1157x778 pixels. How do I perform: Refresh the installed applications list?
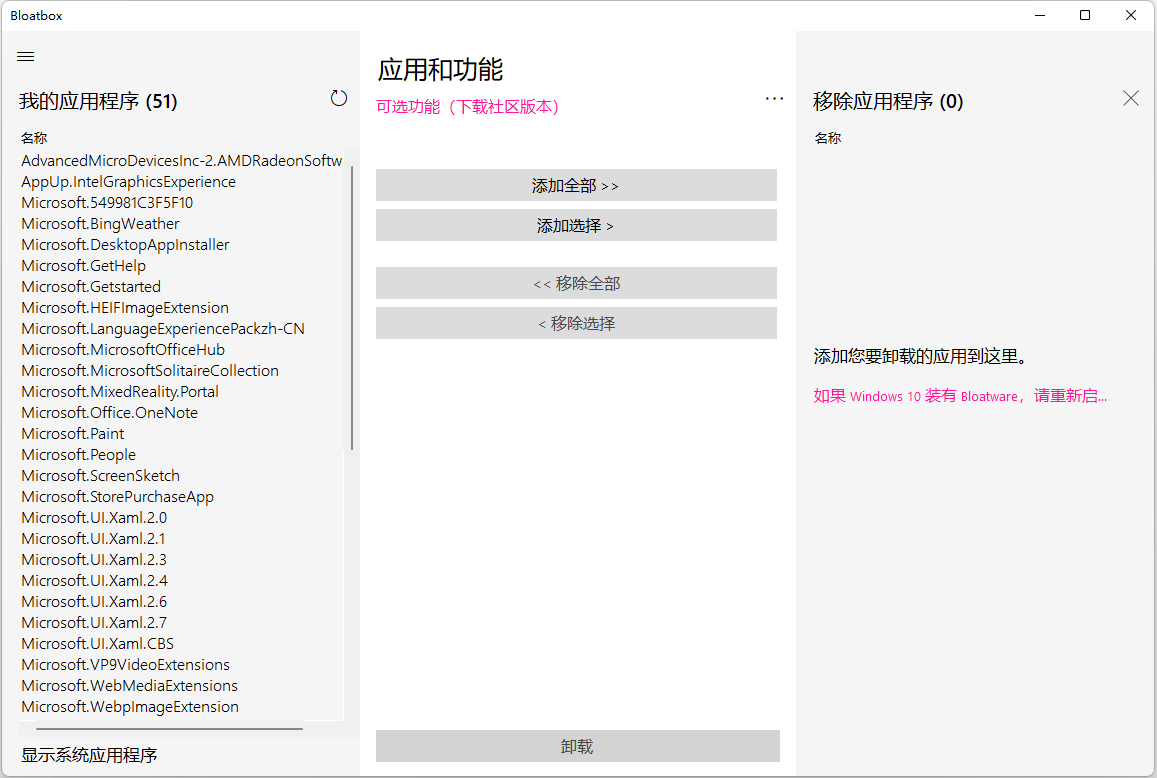tap(339, 98)
